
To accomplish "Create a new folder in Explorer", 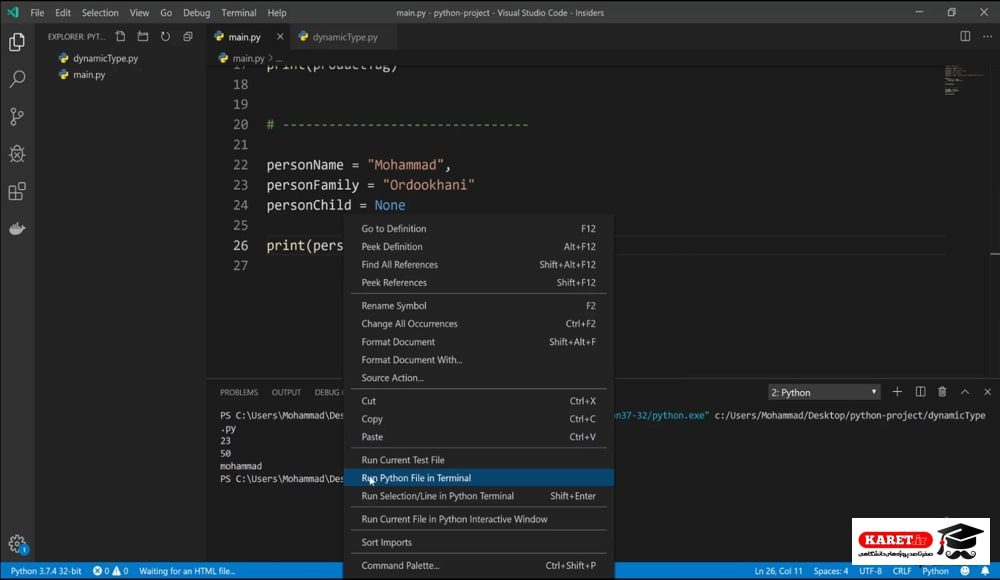I will [143, 36].
